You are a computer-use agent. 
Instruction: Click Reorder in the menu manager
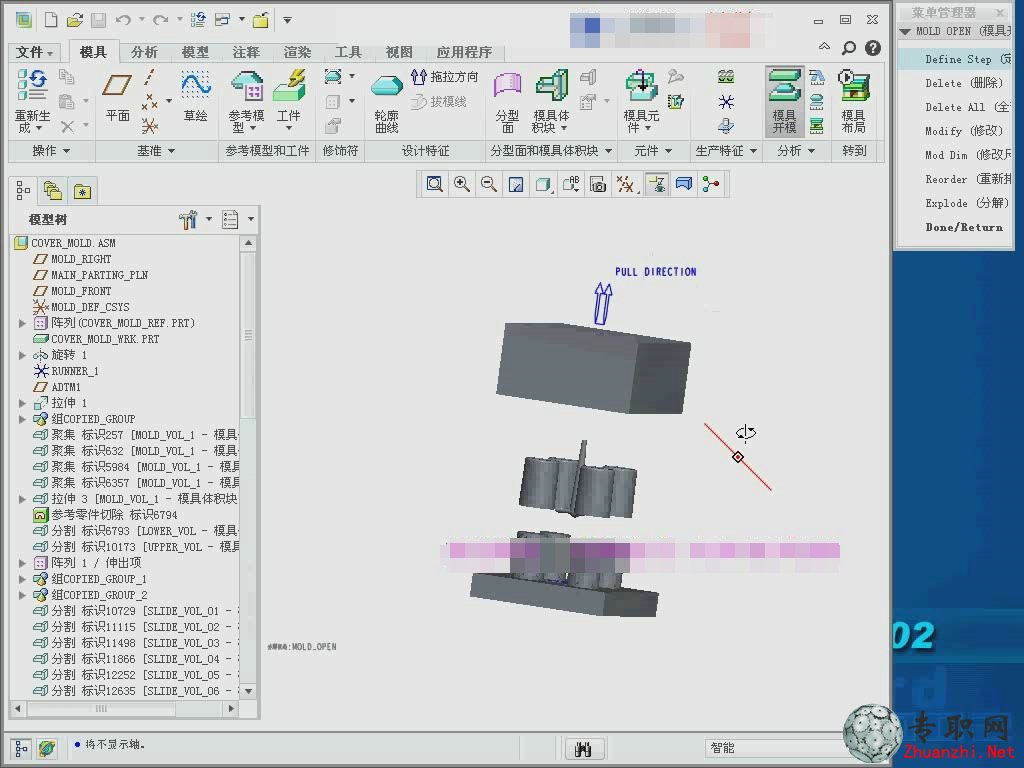coord(955,179)
